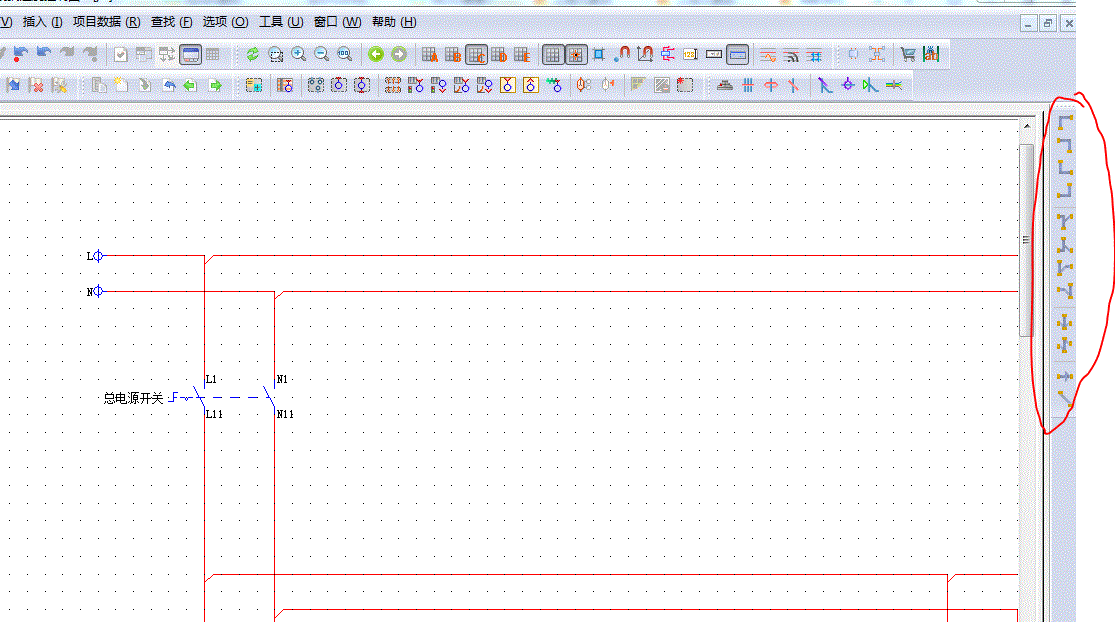1115x622 pixels.
Task: Click the green refresh/redraw icon
Action: (x=252, y=55)
